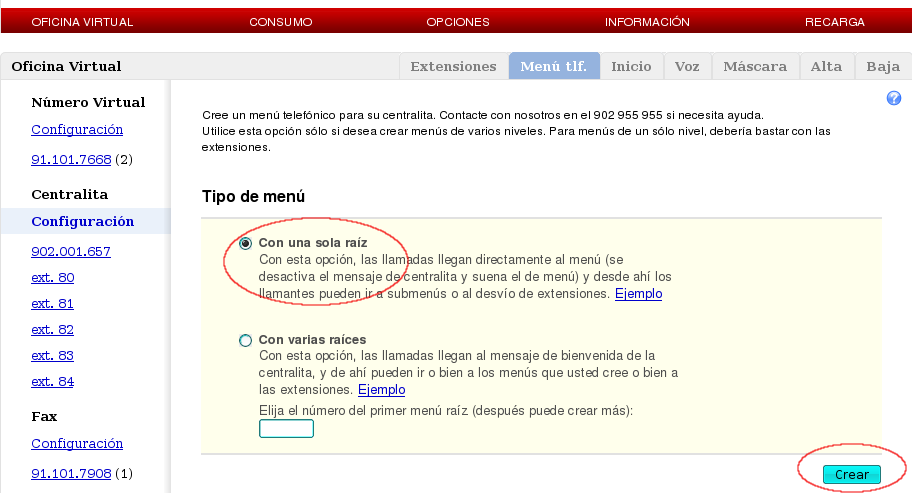
Task: Switch to the Inicio tab
Action: 631,66
